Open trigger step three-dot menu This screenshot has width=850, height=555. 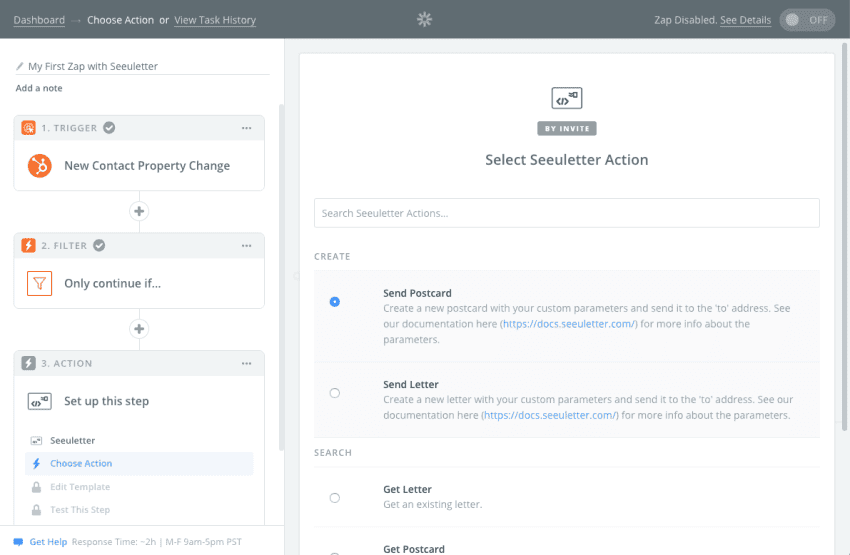coord(247,128)
